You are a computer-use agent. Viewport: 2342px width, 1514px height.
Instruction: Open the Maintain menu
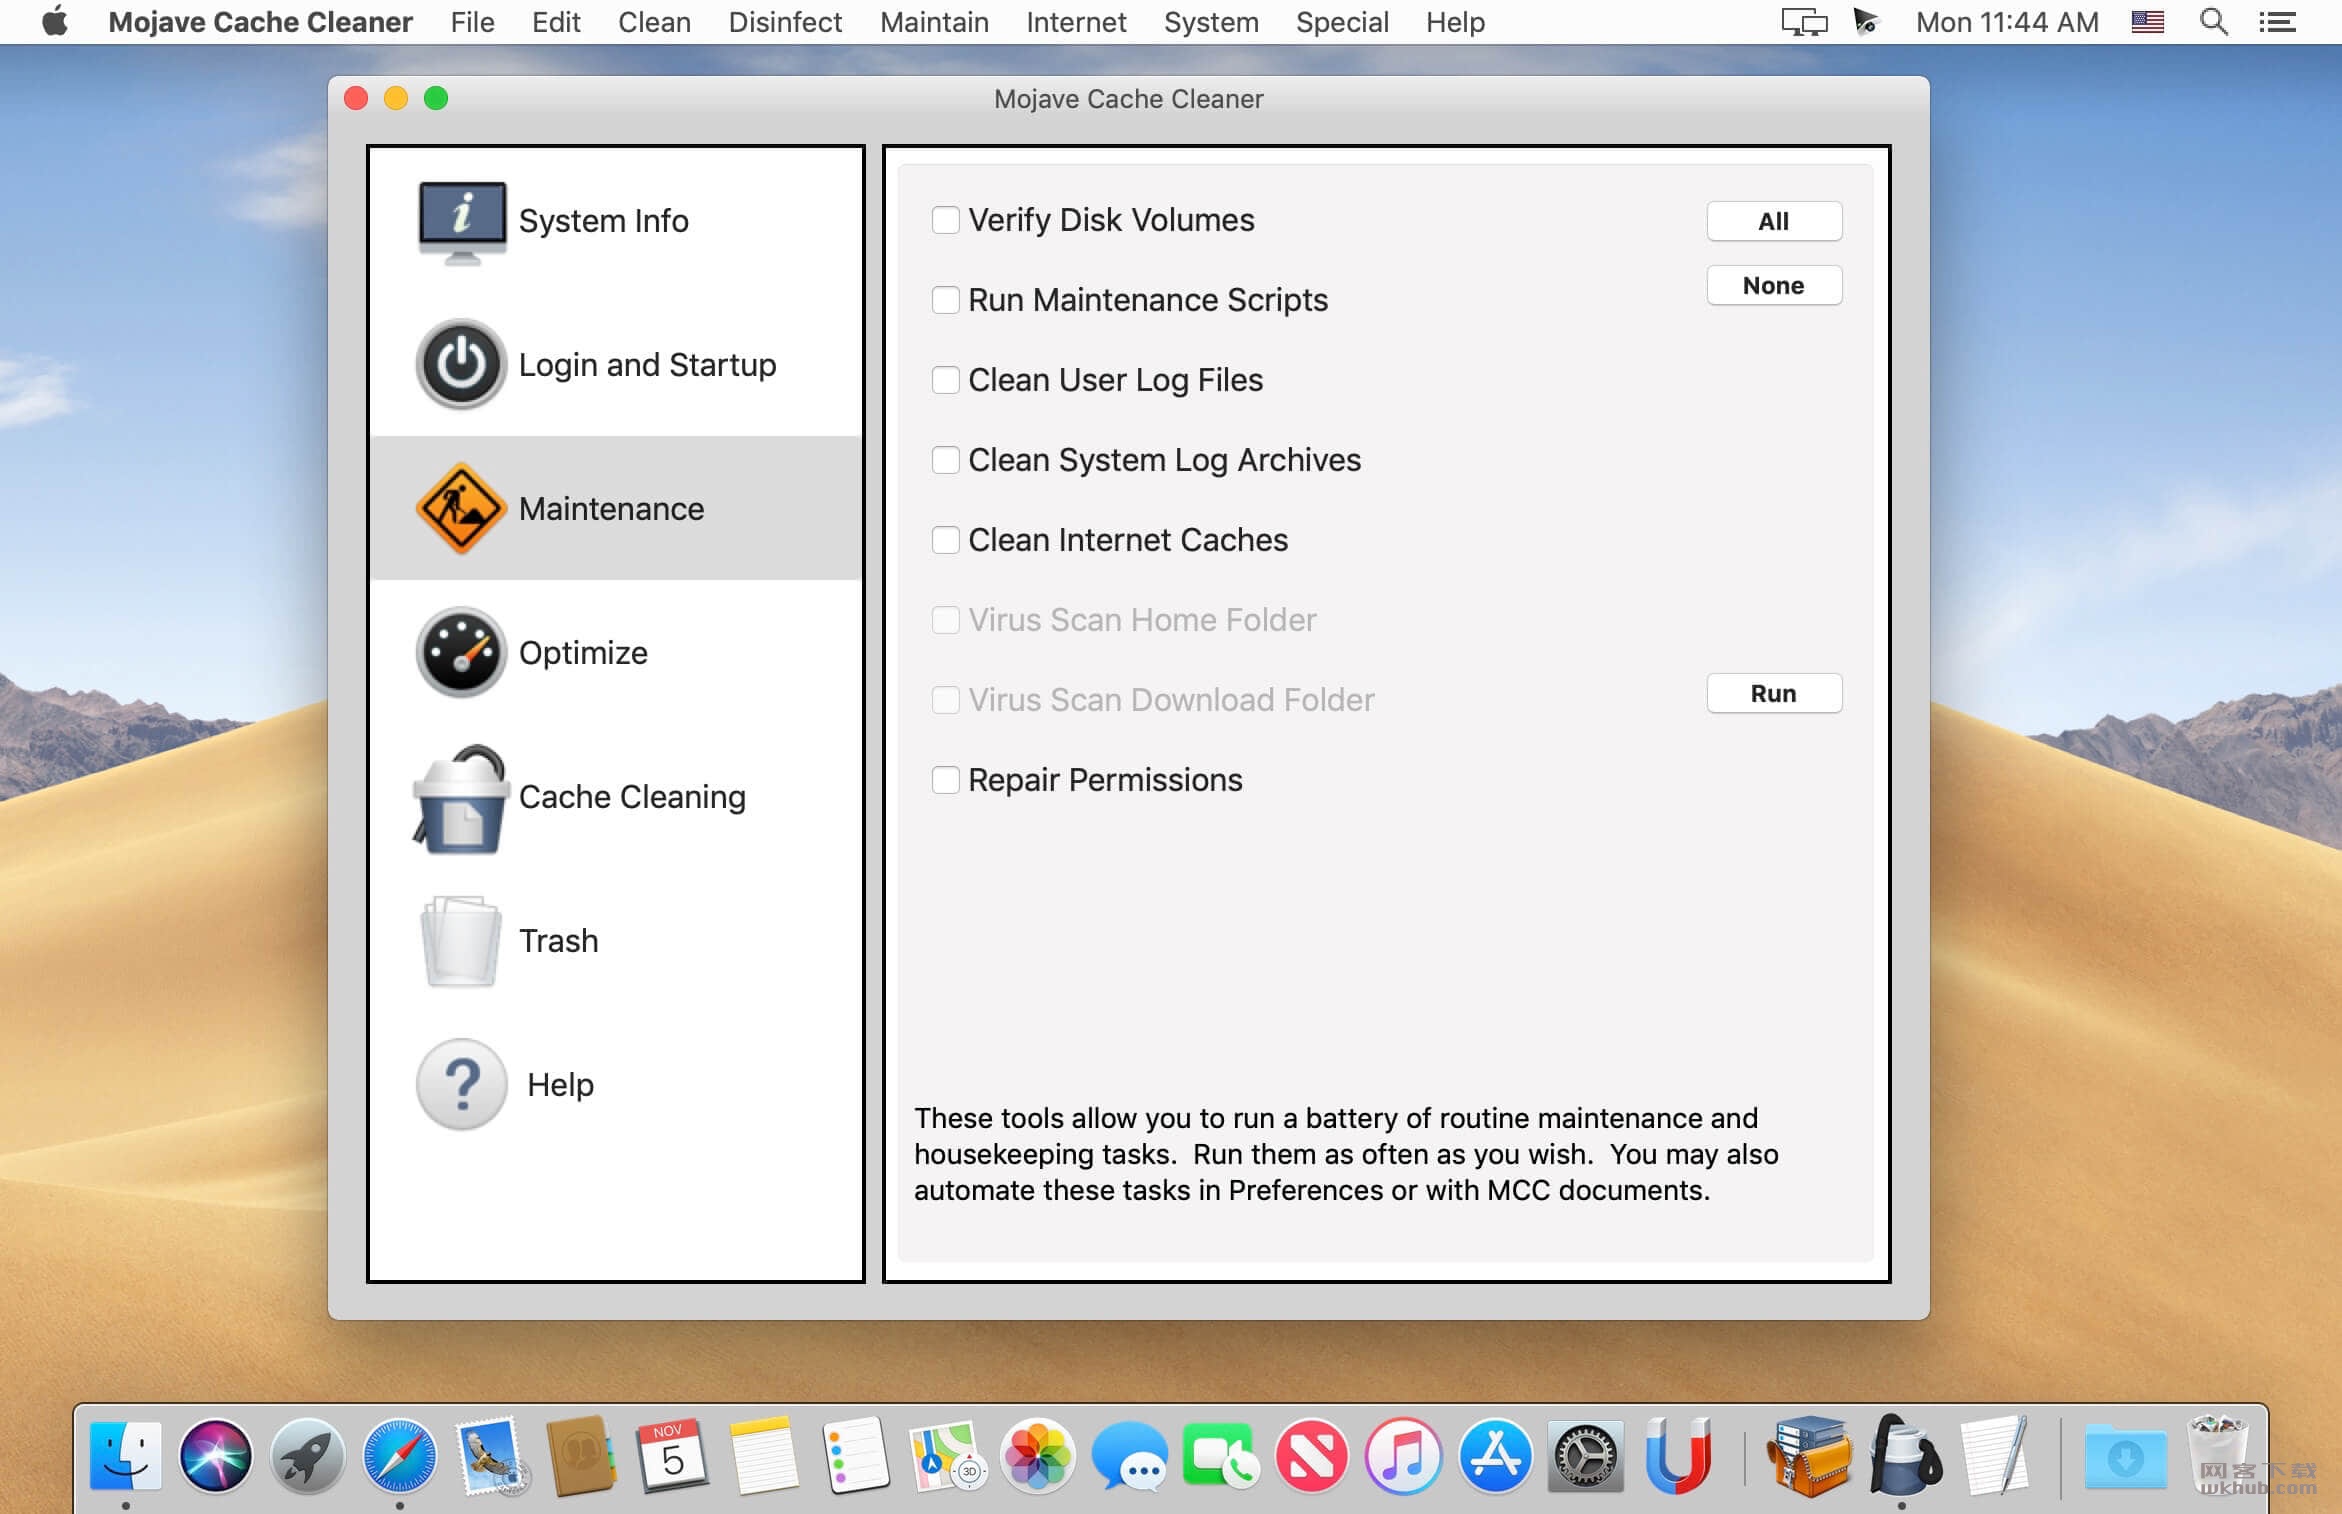(934, 22)
